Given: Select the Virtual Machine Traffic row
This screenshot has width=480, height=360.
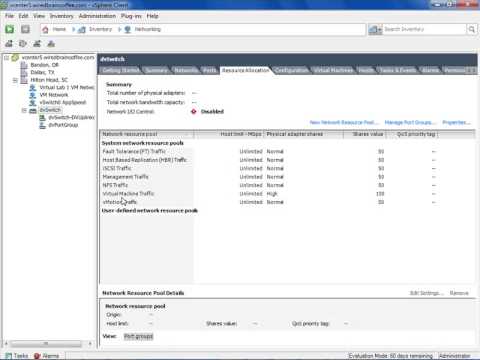Looking at the screenshot, I should pos(287,194).
